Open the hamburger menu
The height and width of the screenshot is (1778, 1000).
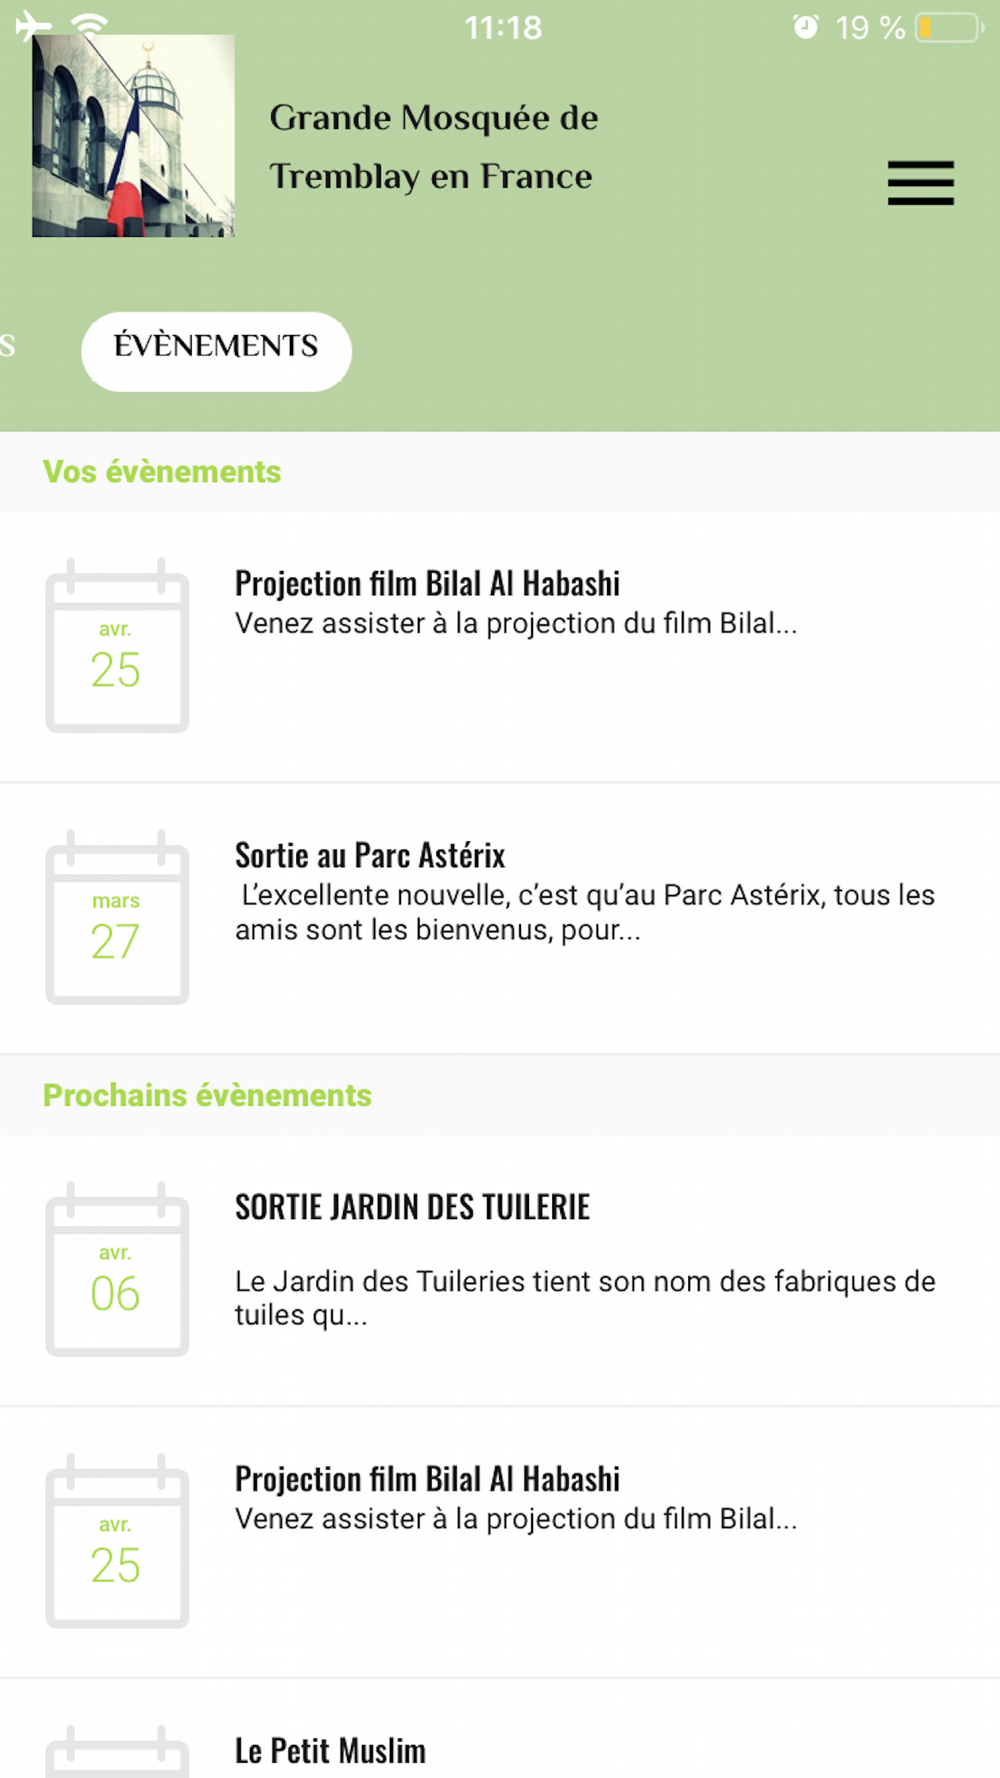tap(920, 183)
